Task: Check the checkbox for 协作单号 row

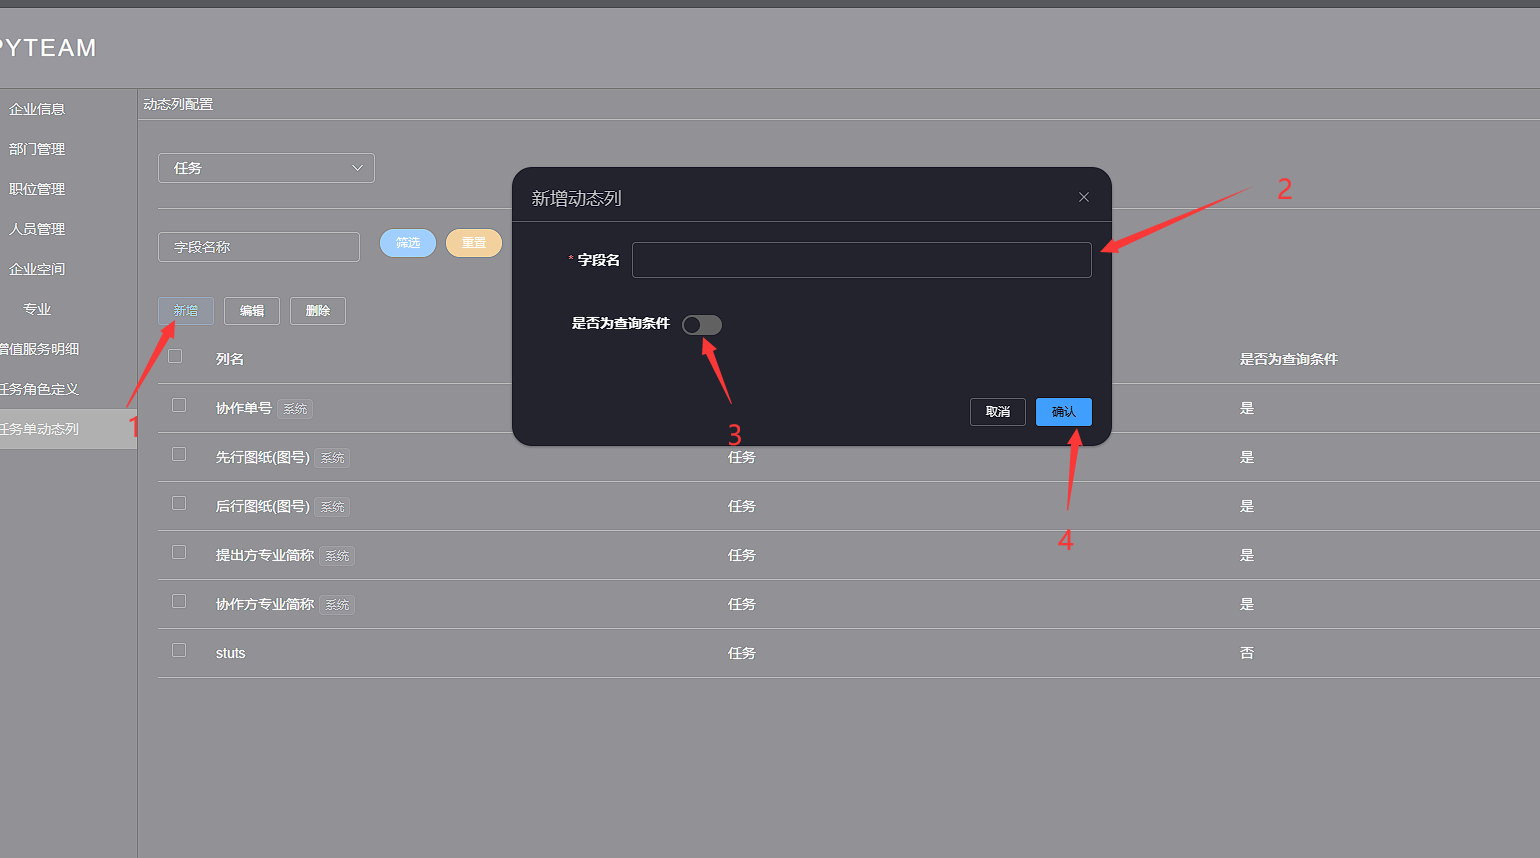Action: point(179,405)
